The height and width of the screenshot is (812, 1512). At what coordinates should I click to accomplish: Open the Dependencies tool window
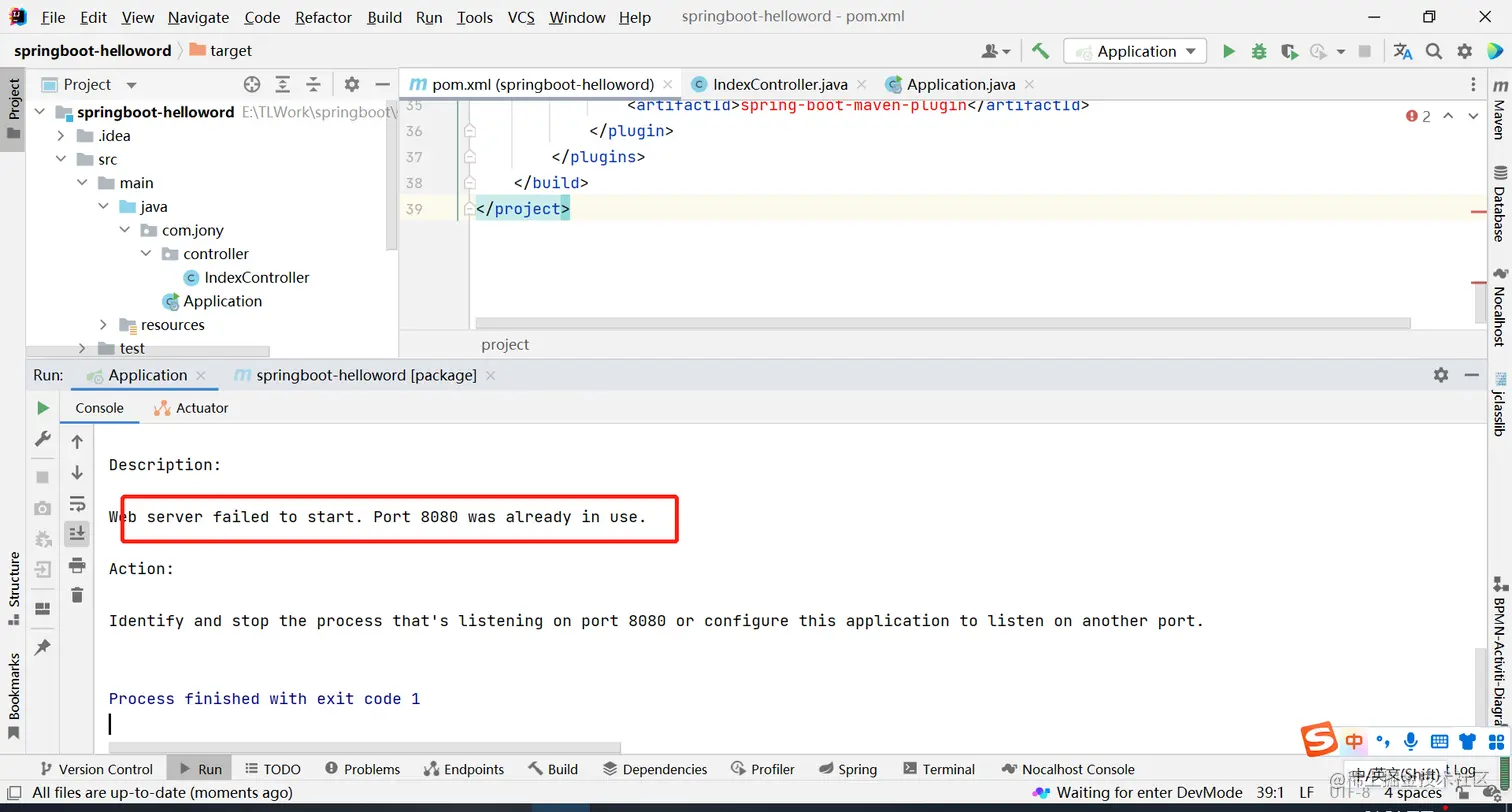[x=655, y=769]
